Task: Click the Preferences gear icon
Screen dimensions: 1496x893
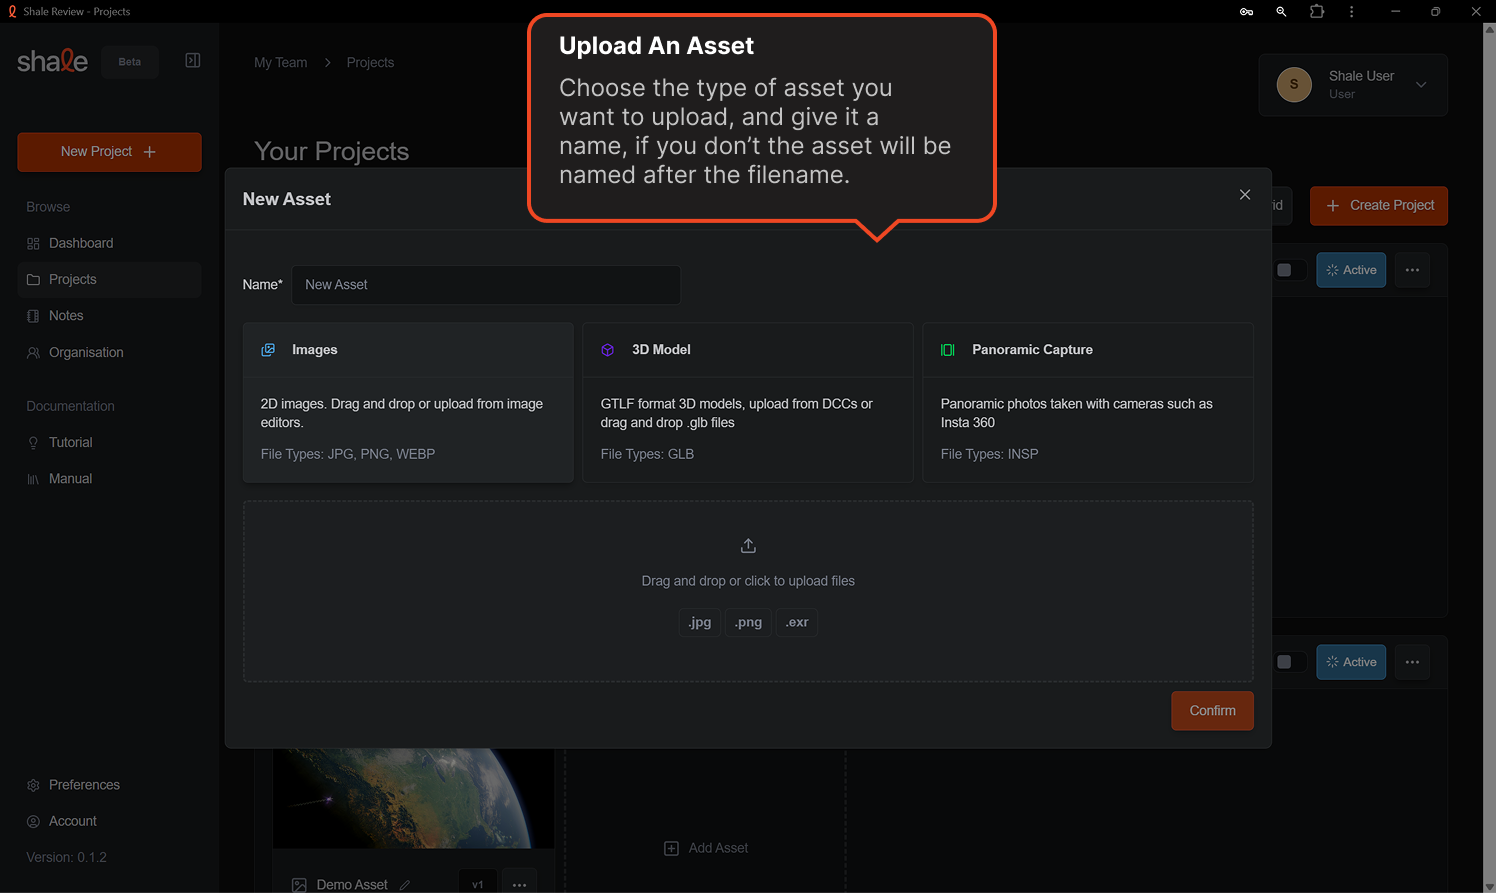Action: coord(33,786)
